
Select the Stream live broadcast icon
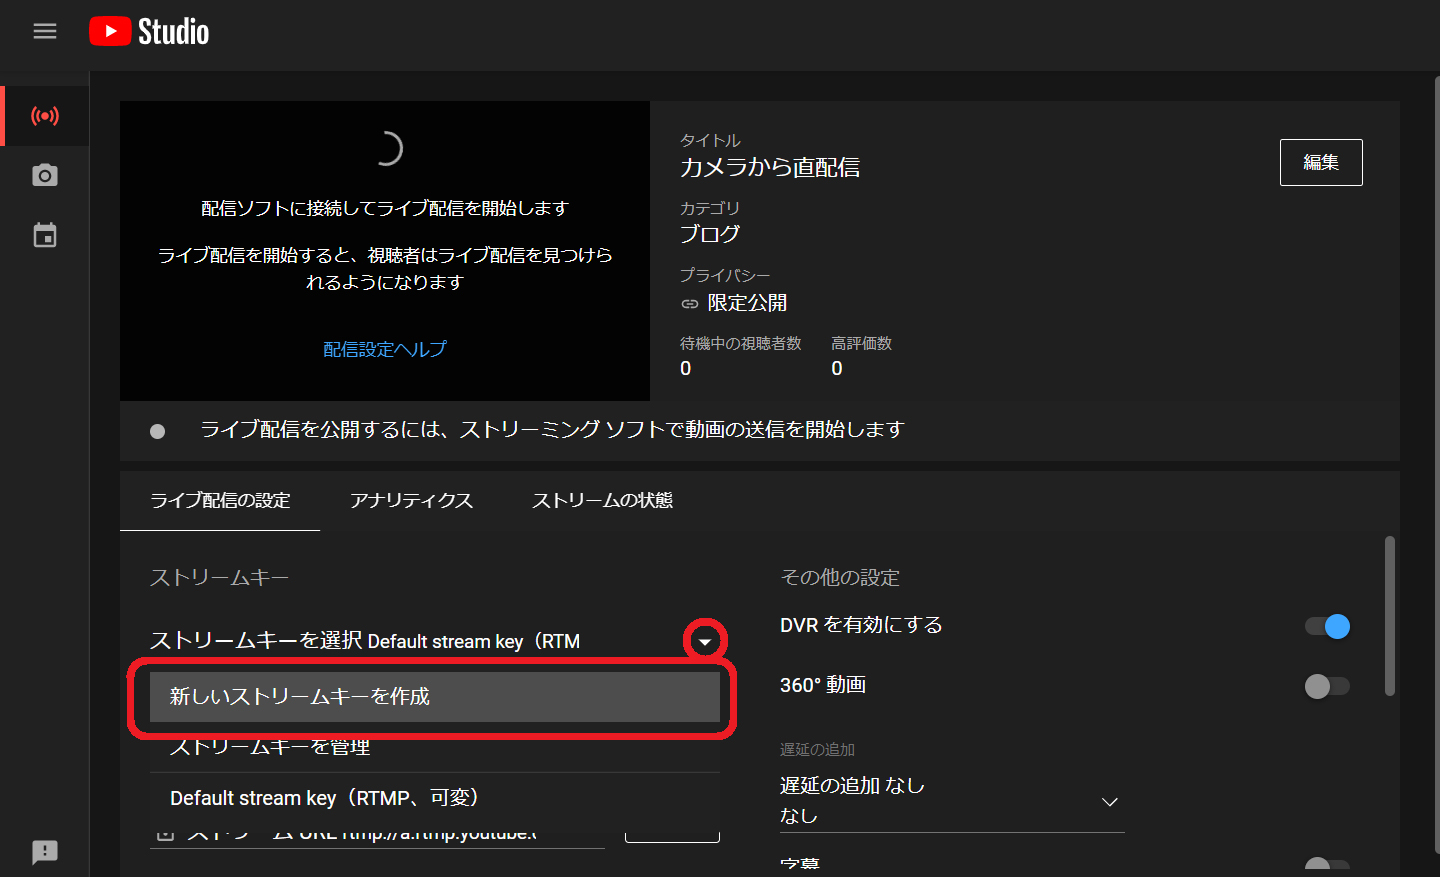(x=45, y=116)
